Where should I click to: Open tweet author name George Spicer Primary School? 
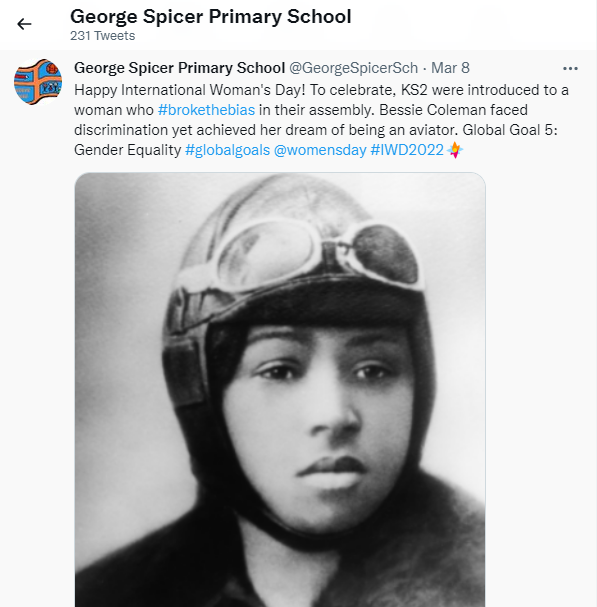point(179,68)
